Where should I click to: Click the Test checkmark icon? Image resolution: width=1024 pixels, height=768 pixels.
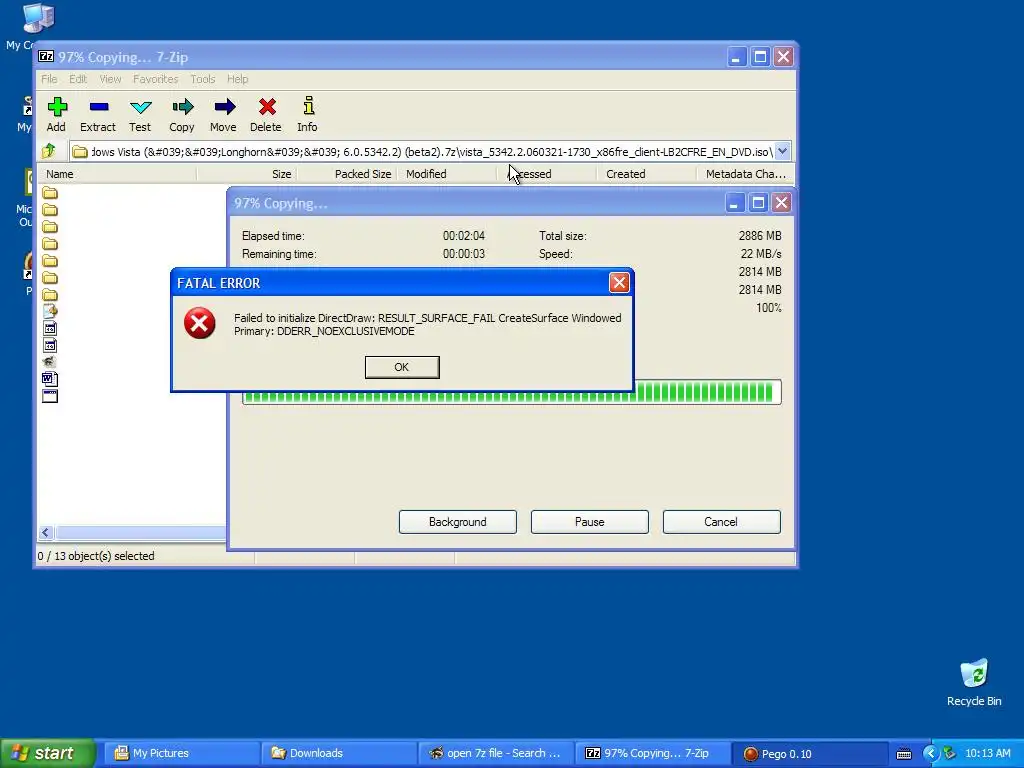[x=140, y=106]
